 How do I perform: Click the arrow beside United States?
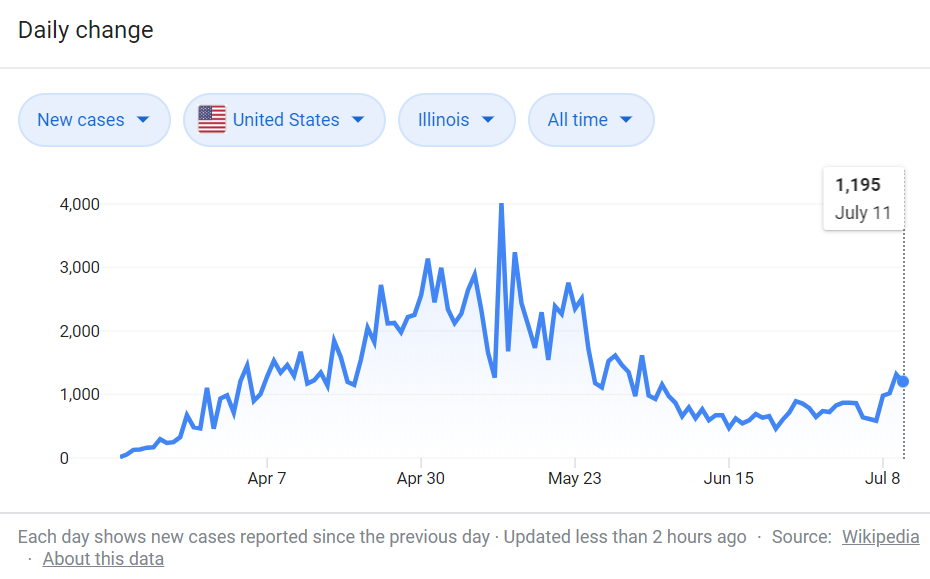[x=356, y=120]
